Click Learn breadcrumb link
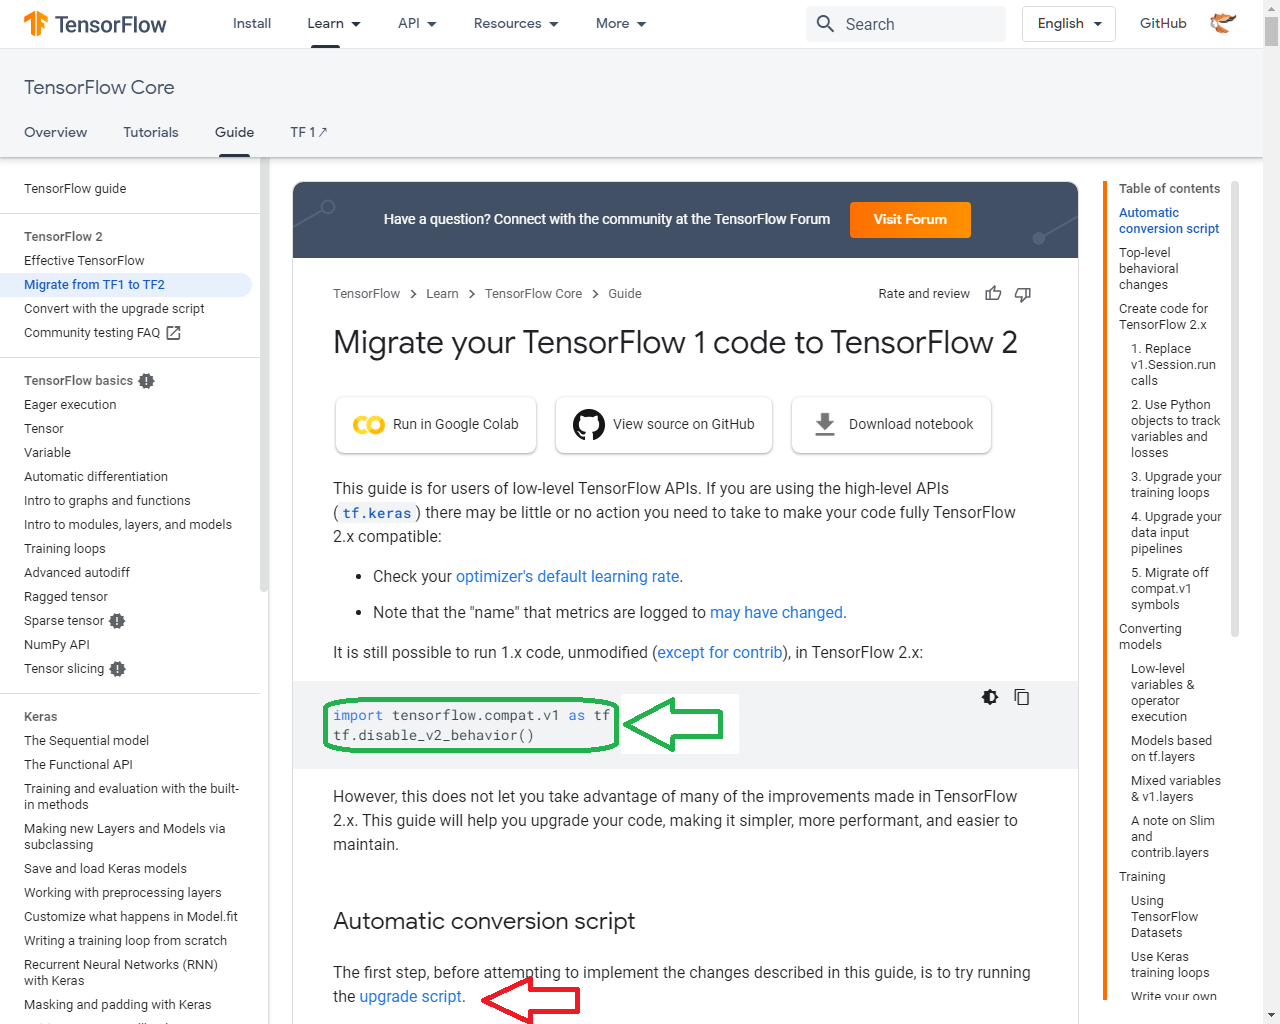This screenshot has height=1024, width=1280. [442, 294]
